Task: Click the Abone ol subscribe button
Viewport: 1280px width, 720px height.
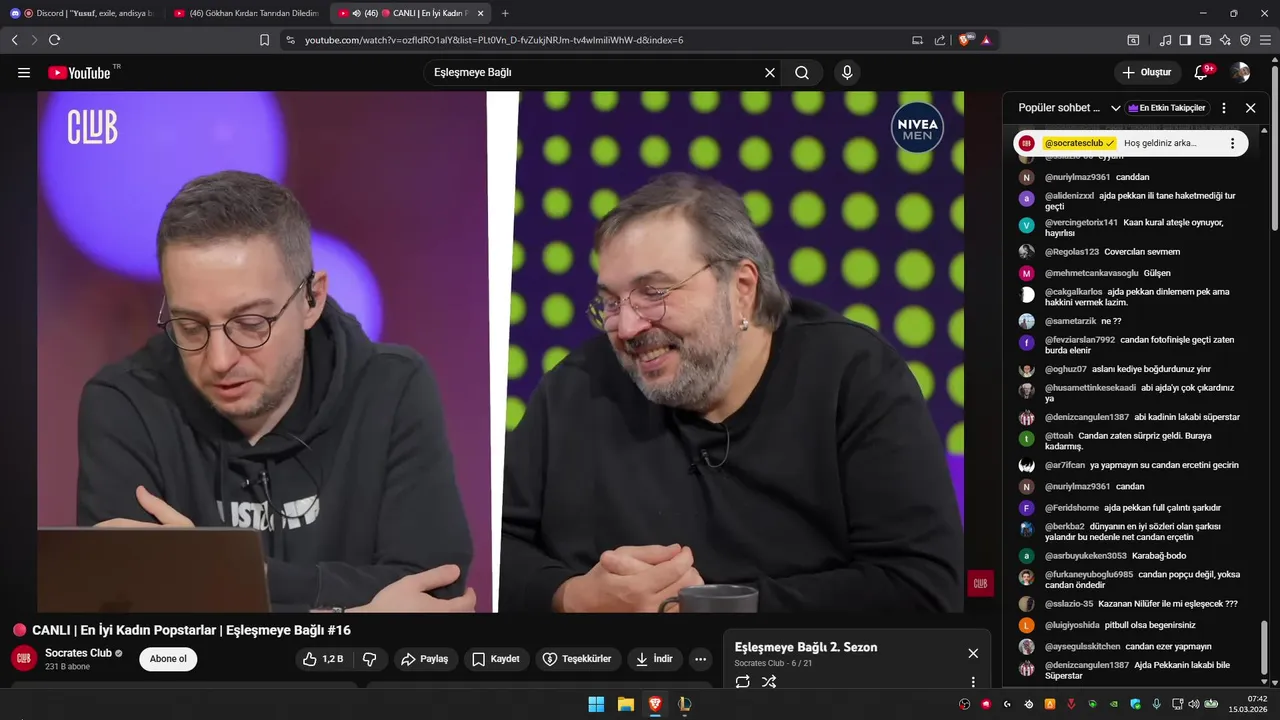Action: click(x=168, y=659)
